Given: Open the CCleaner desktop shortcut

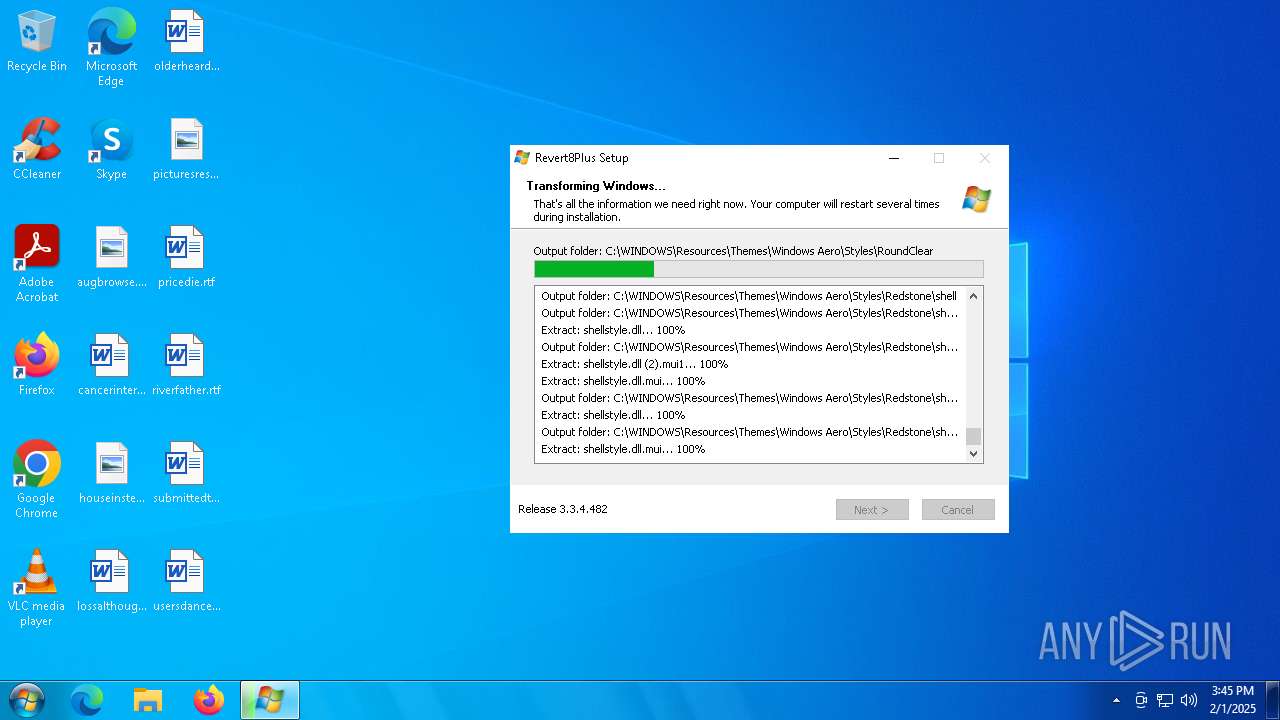Looking at the screenshot, I should click(x=37, y=149).
